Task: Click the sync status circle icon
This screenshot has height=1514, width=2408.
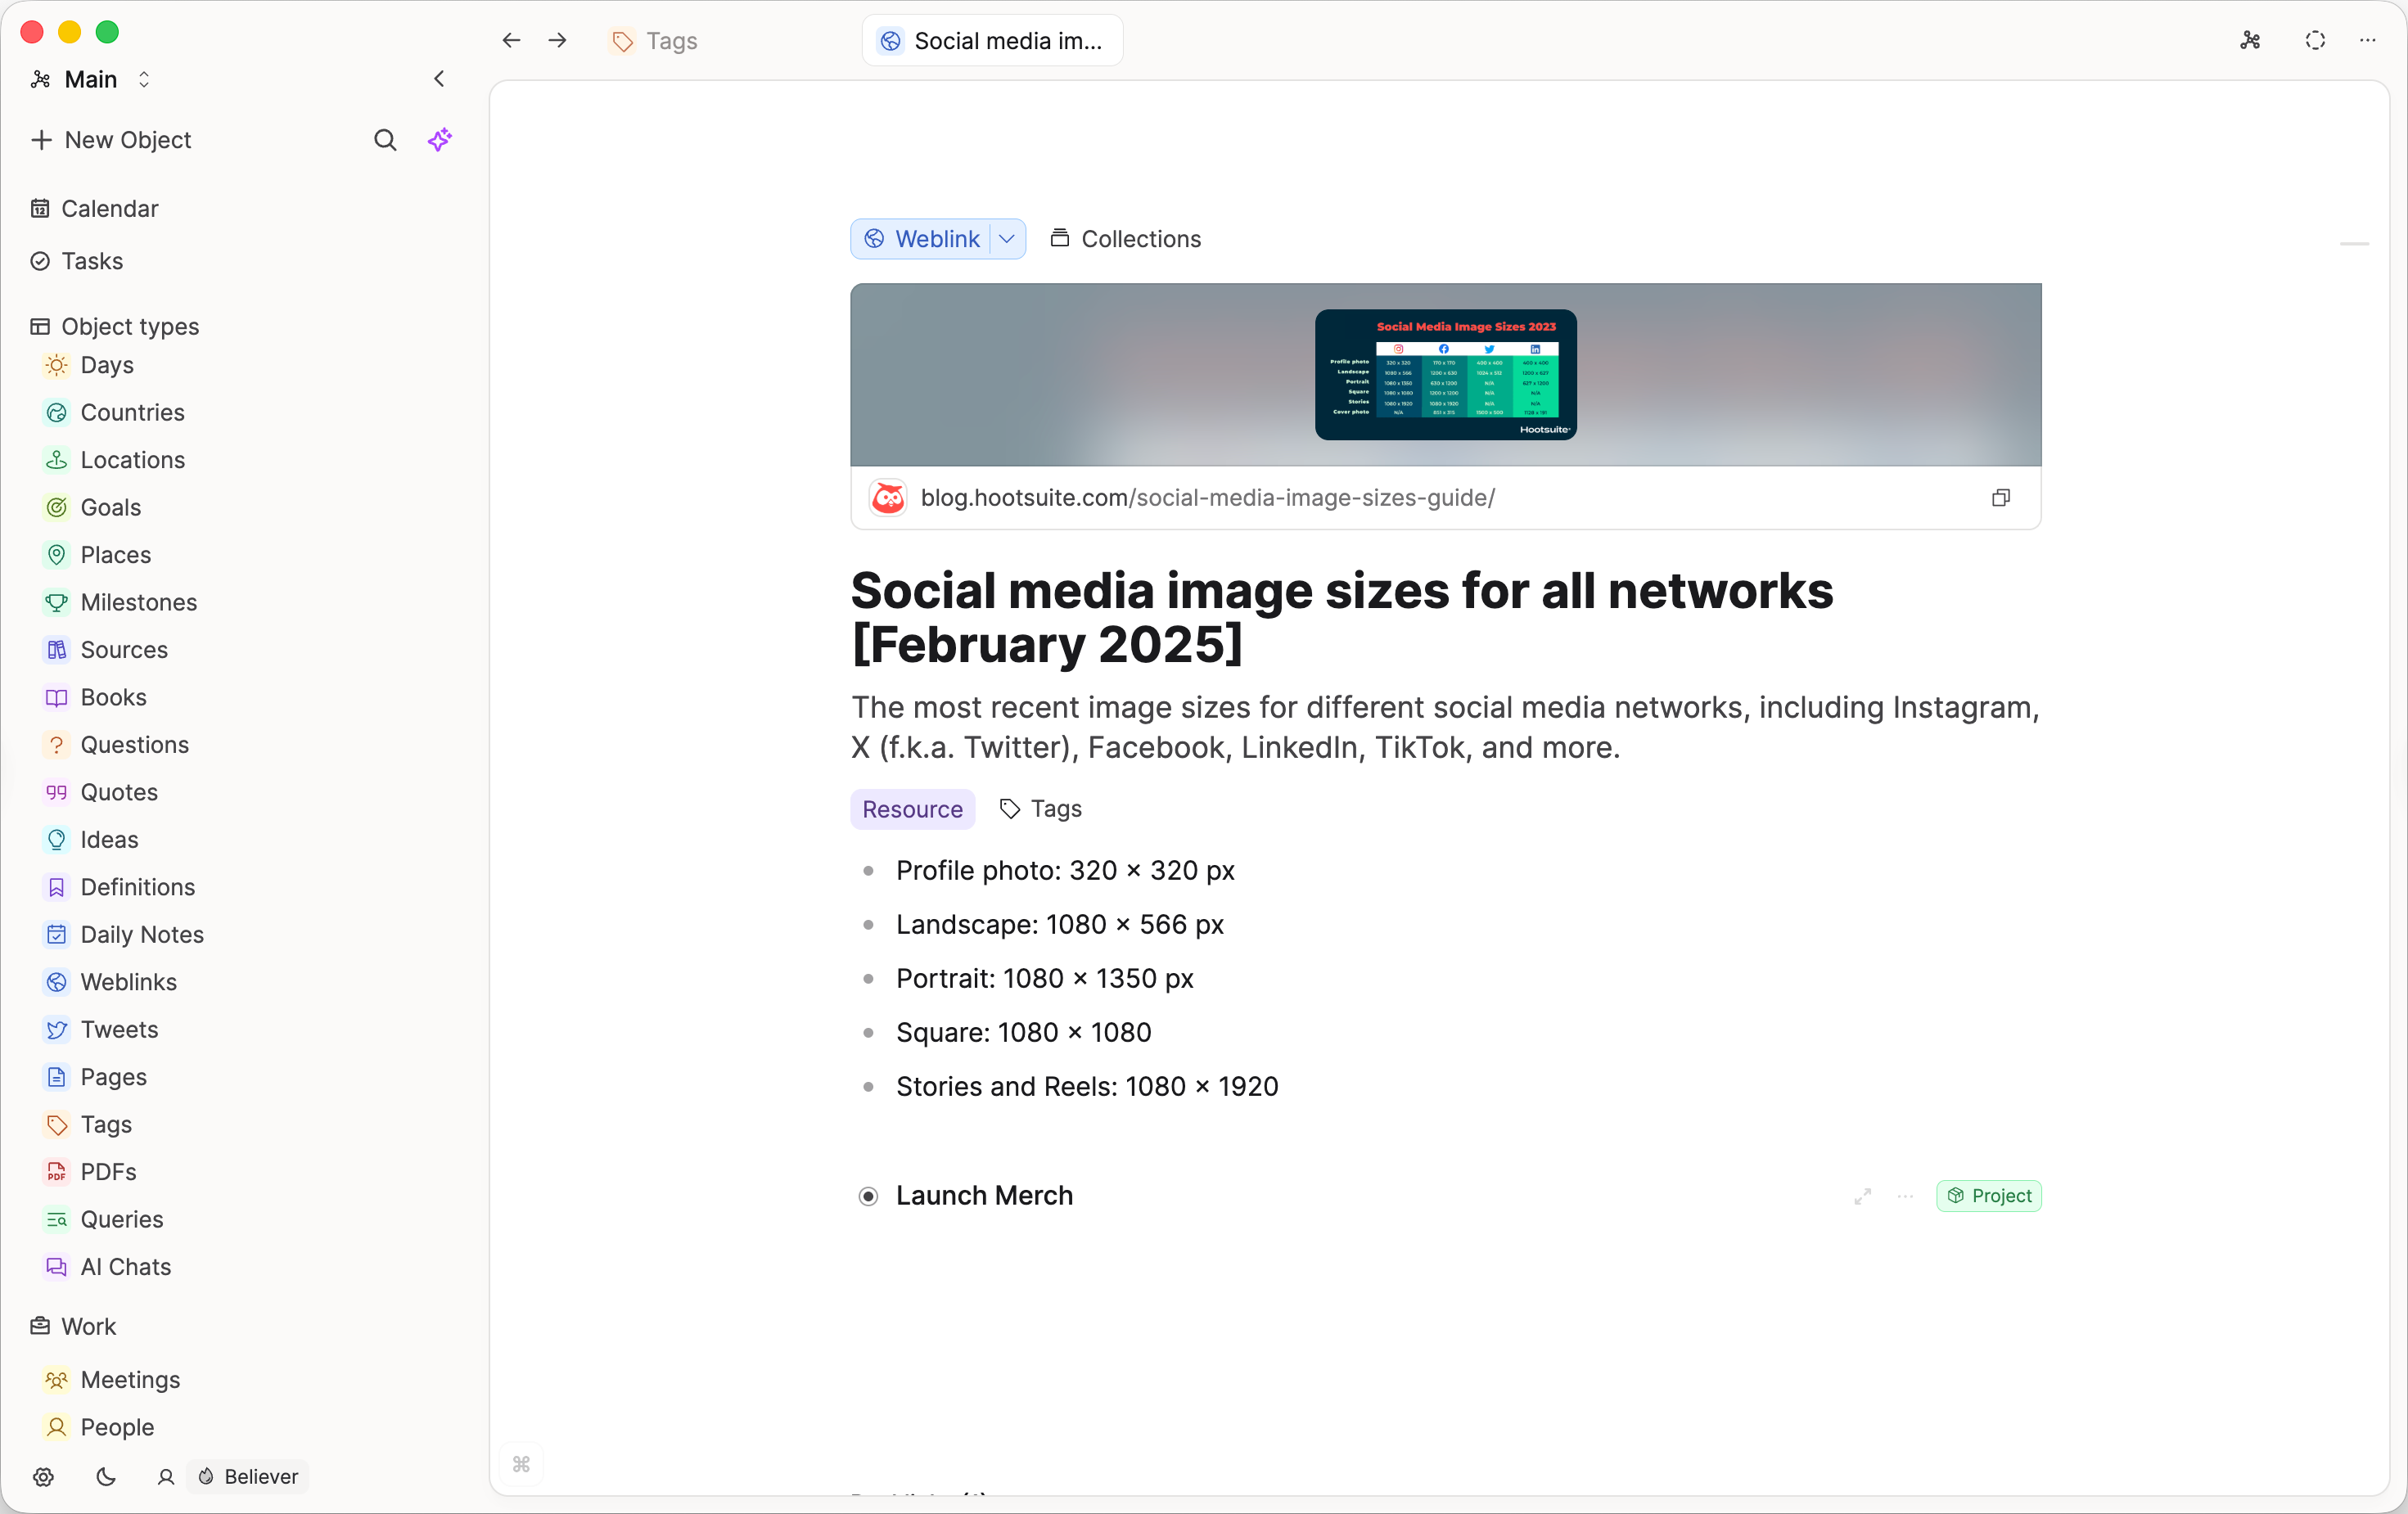Action: 2315,40
